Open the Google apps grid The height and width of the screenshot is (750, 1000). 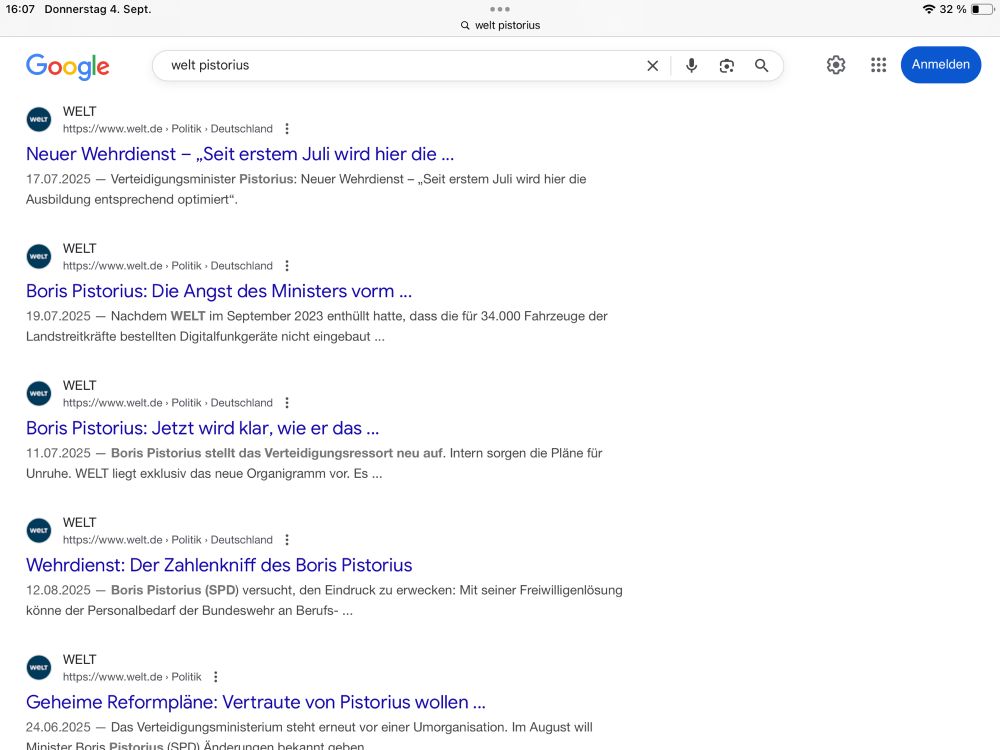(x=879, y=64)
